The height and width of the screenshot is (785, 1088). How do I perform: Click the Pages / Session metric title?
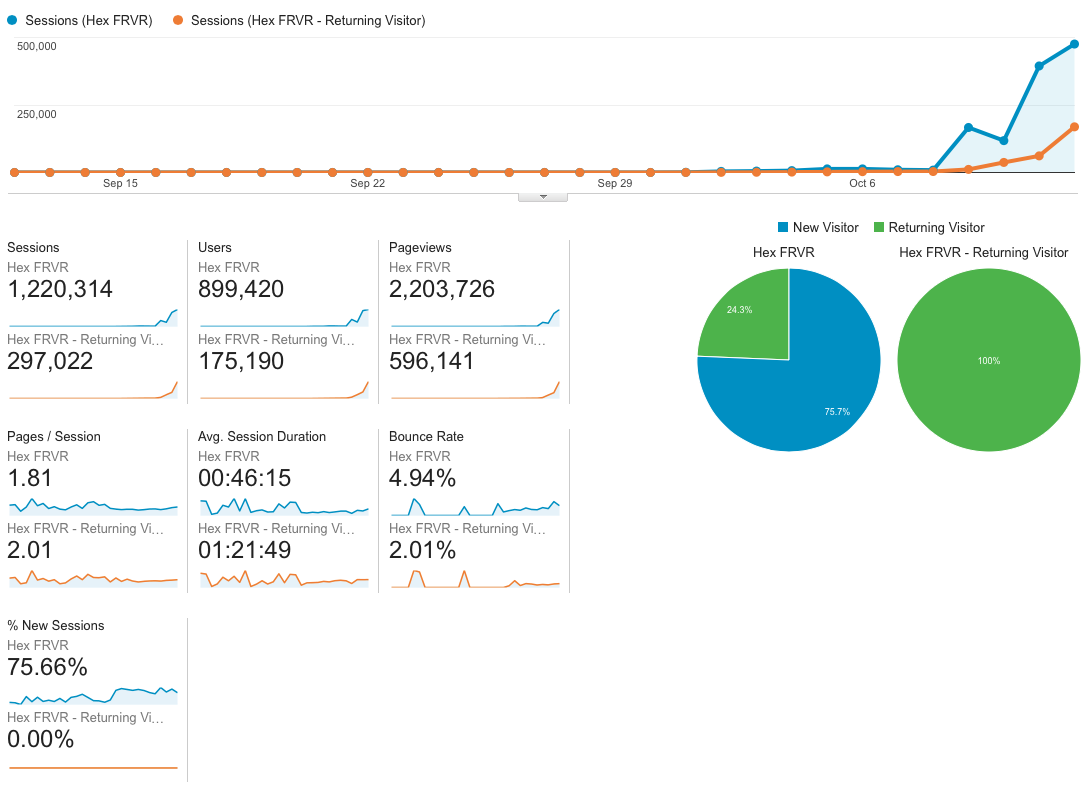(53, 436)
